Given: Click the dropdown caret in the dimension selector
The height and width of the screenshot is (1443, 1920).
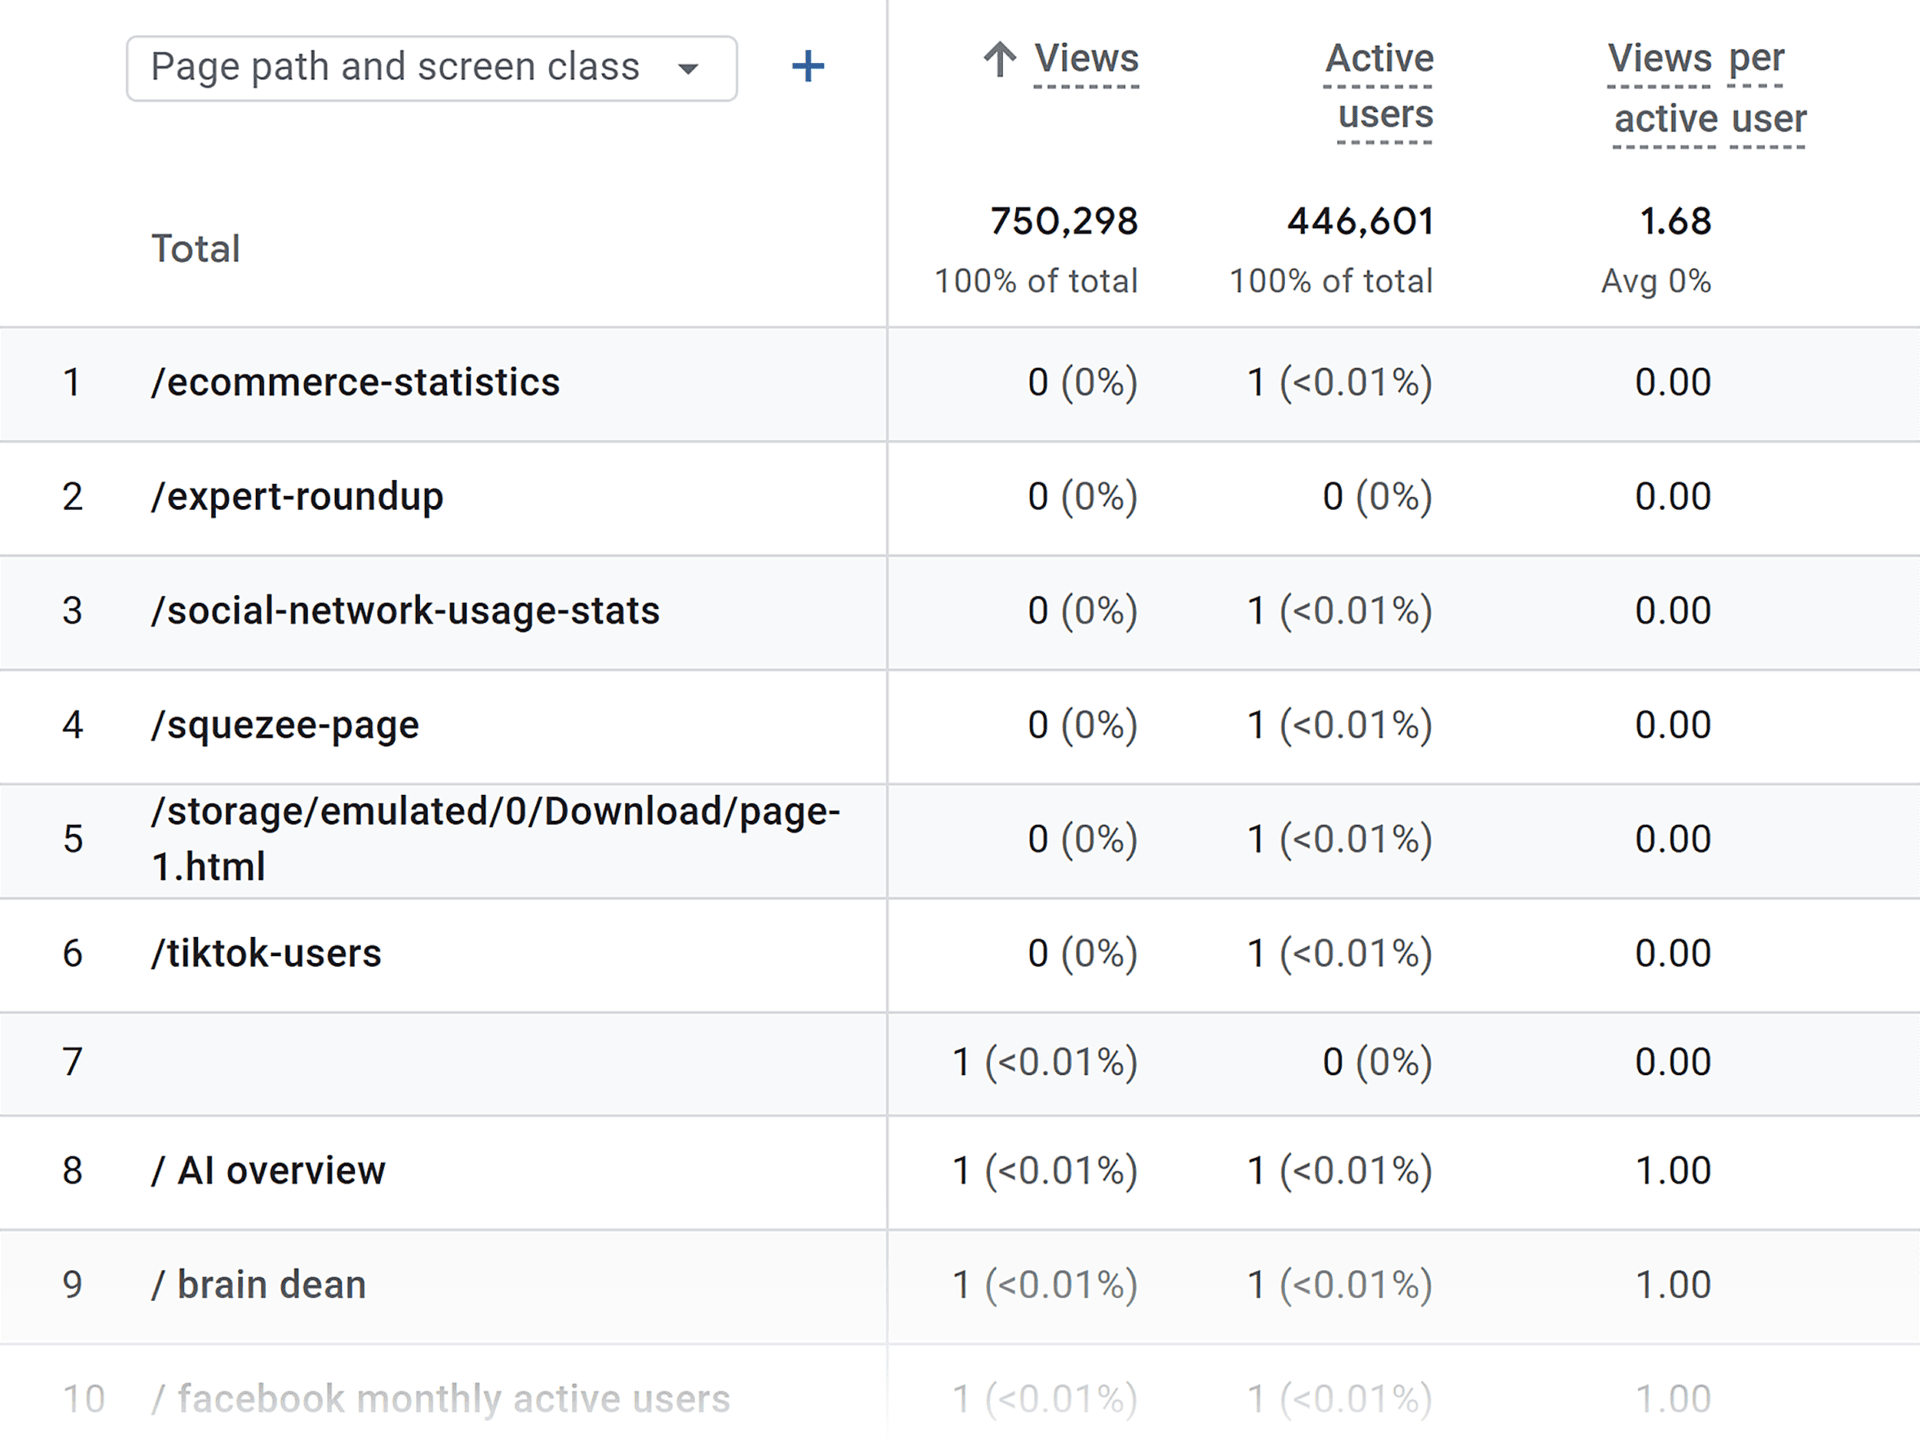Looking at the screenshot, I should click(x=687, y=69).
